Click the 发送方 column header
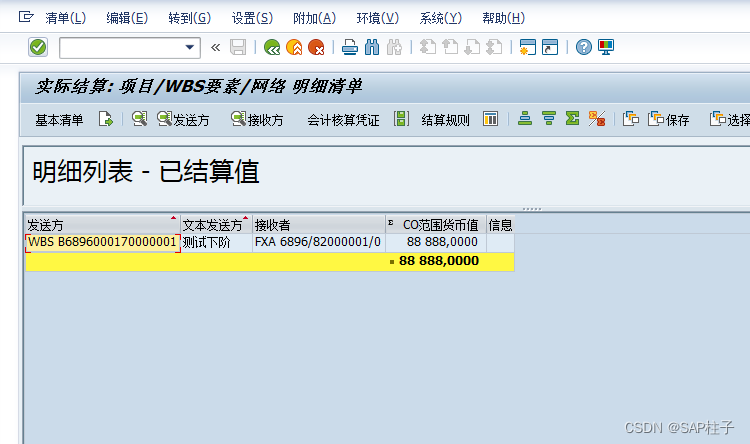750x444 pixels. (x=103, y=225)
